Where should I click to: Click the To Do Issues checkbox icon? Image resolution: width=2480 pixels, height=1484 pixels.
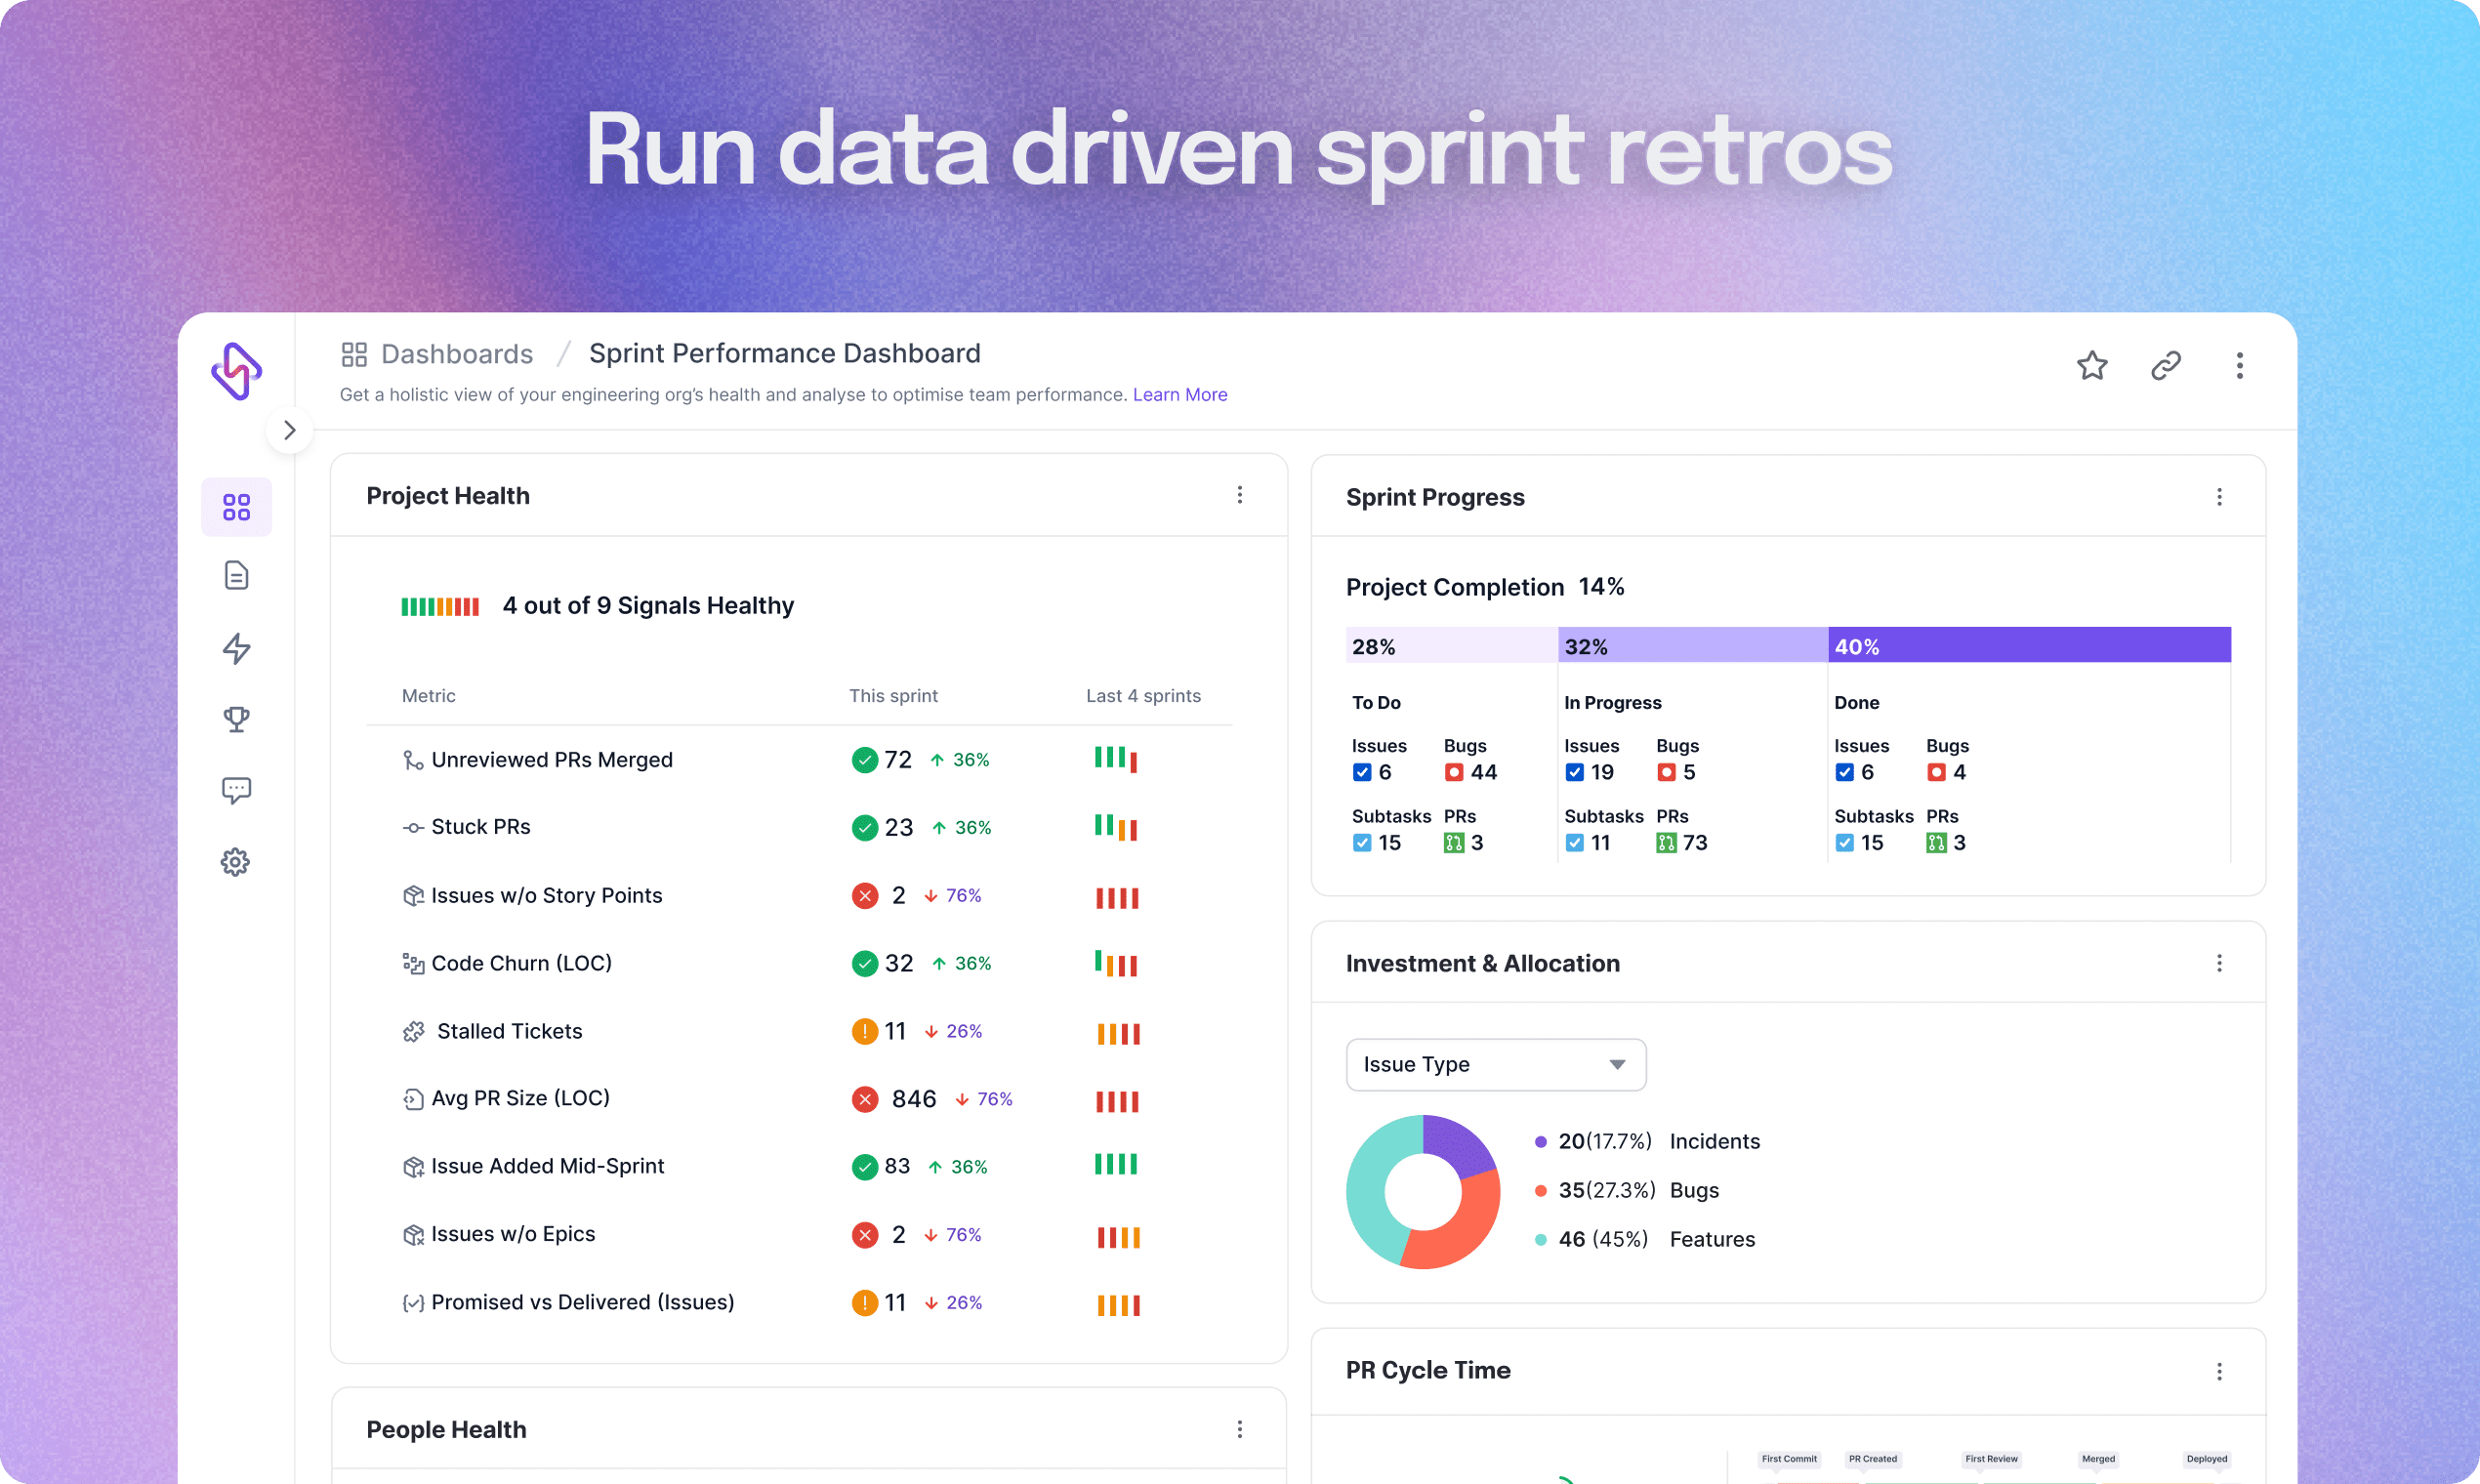[1362, 772]
